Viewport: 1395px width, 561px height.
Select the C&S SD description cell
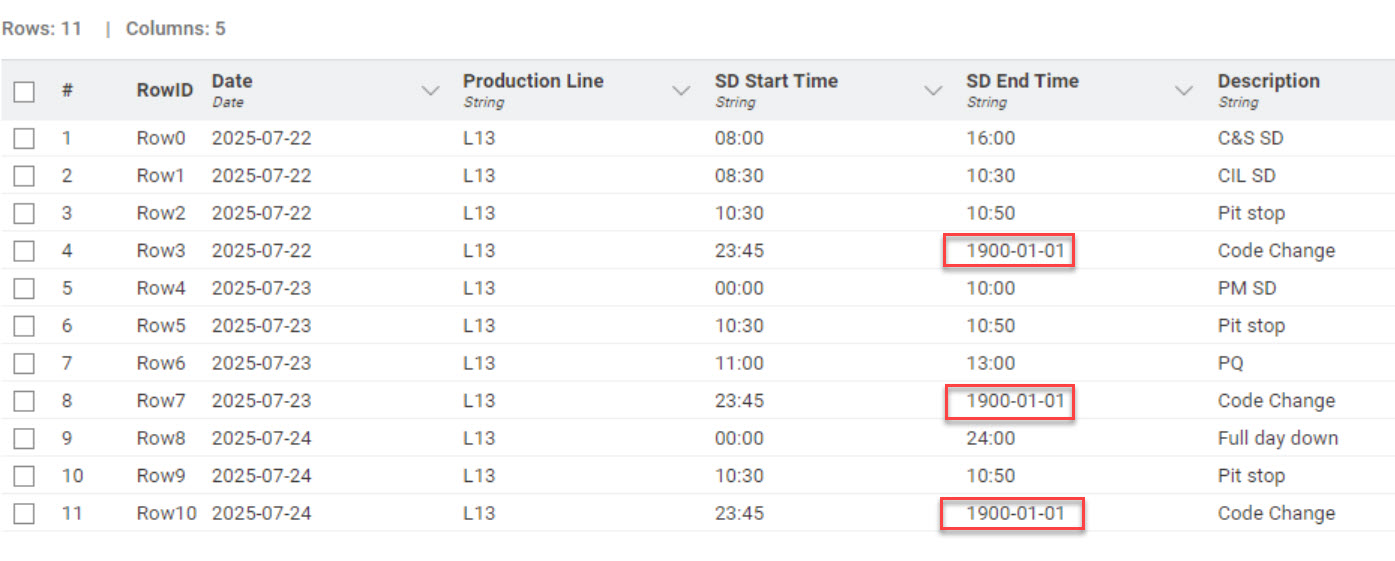[1250, 138]
